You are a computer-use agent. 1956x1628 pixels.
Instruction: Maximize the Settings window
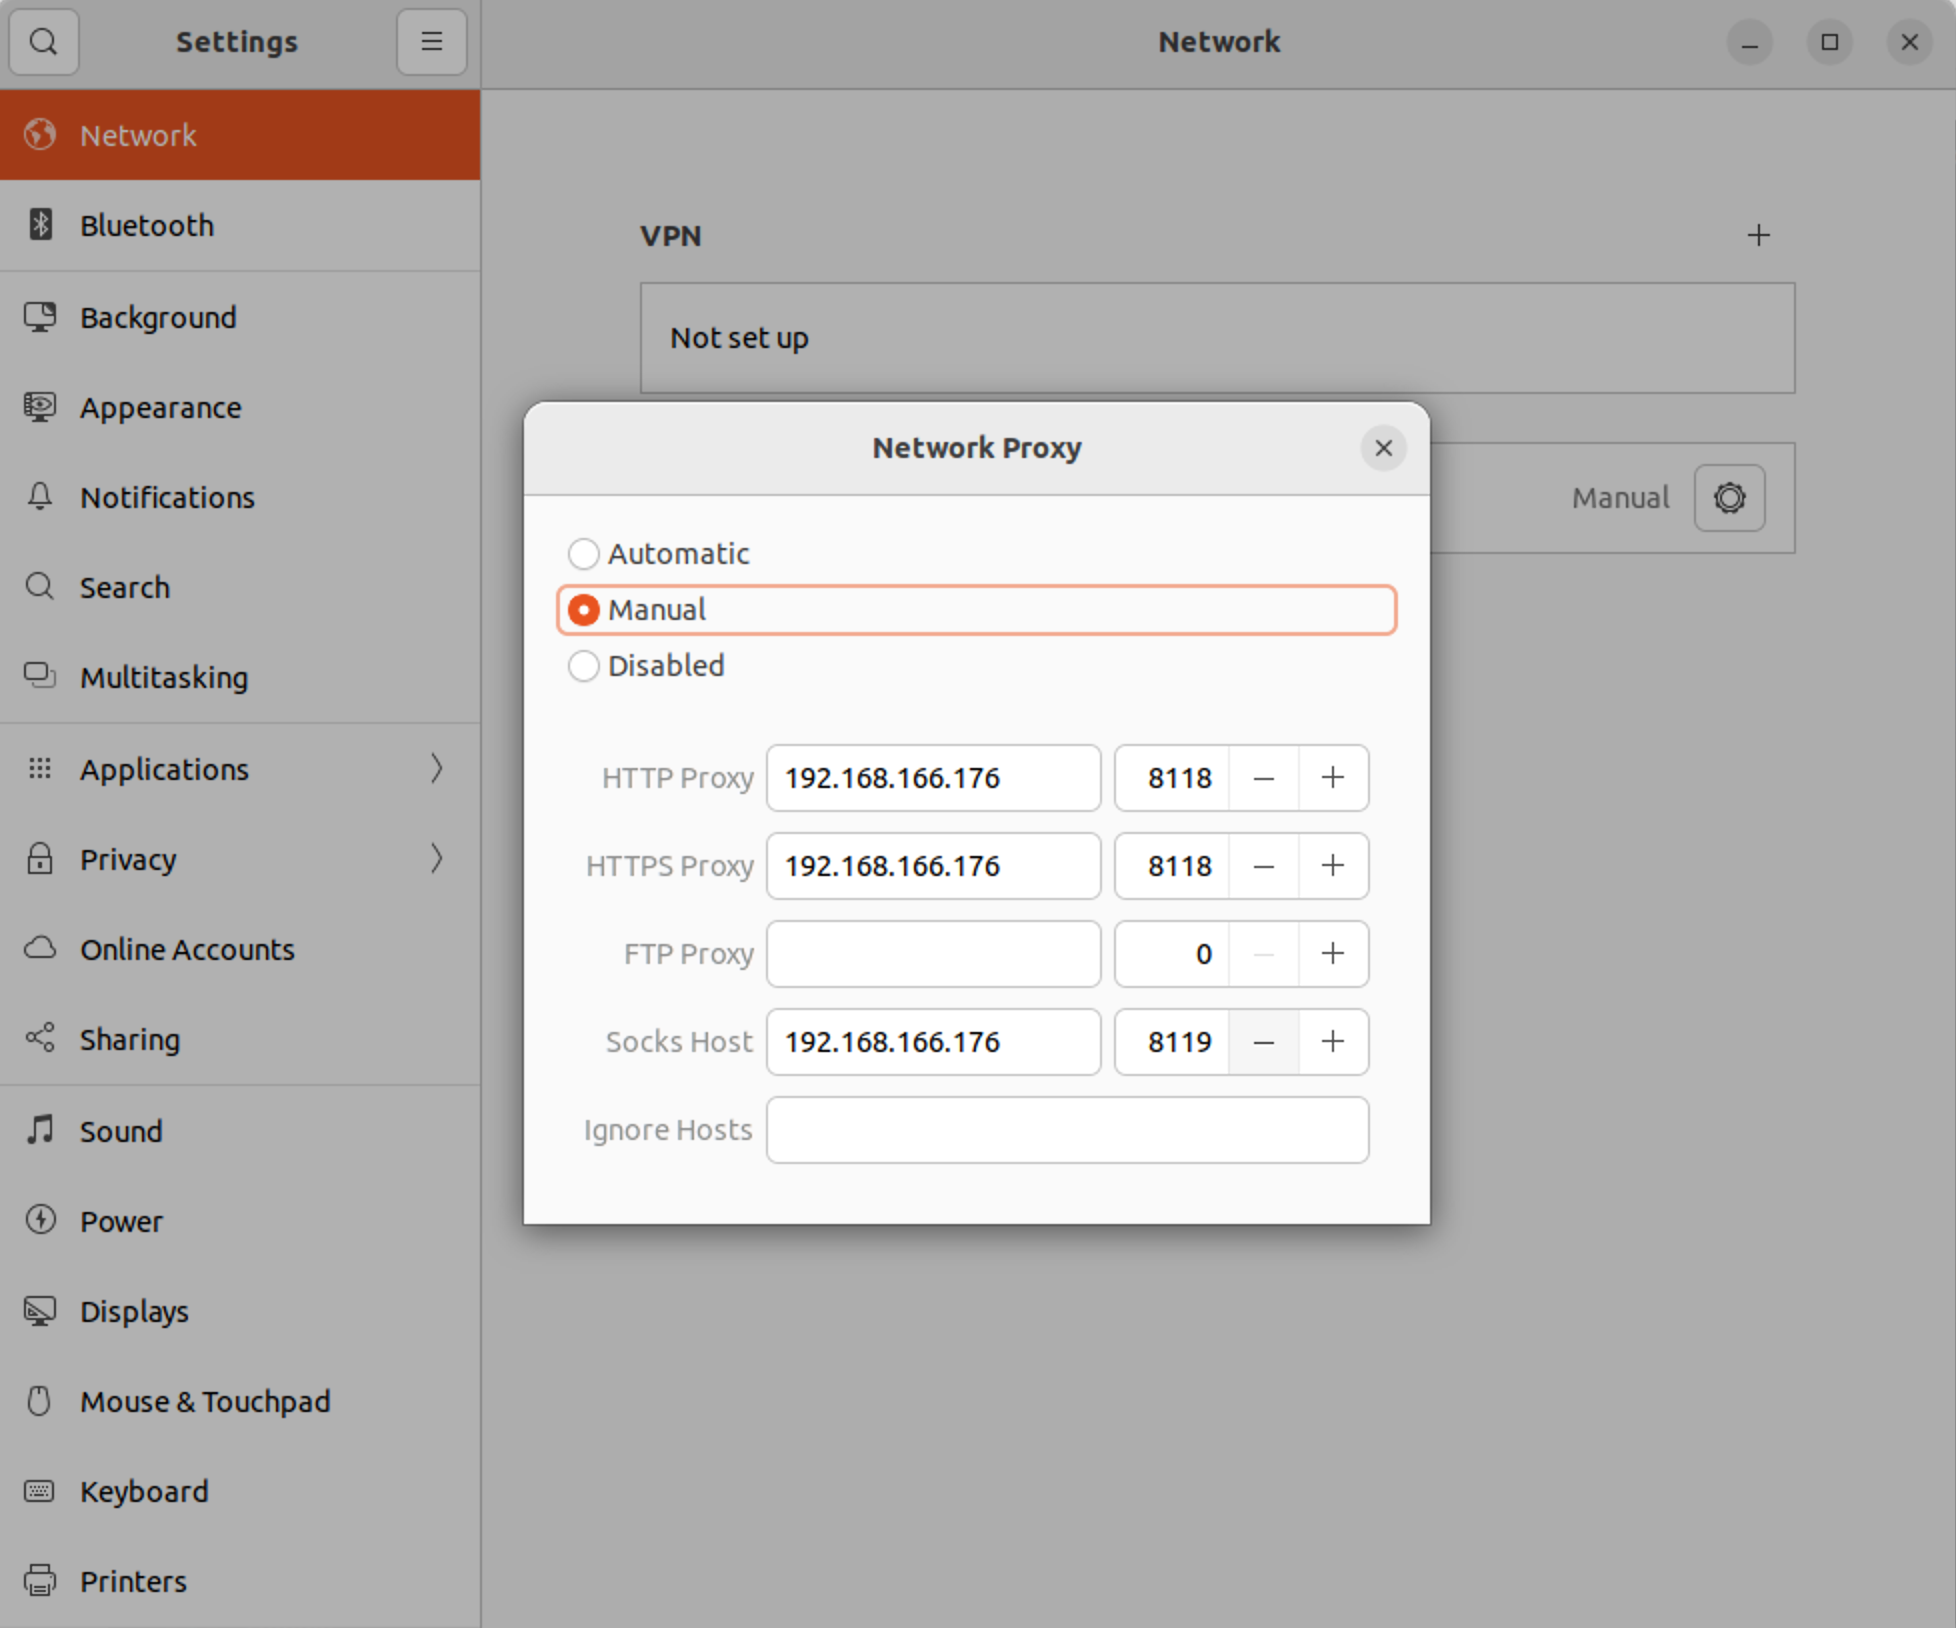point(1829,43)
